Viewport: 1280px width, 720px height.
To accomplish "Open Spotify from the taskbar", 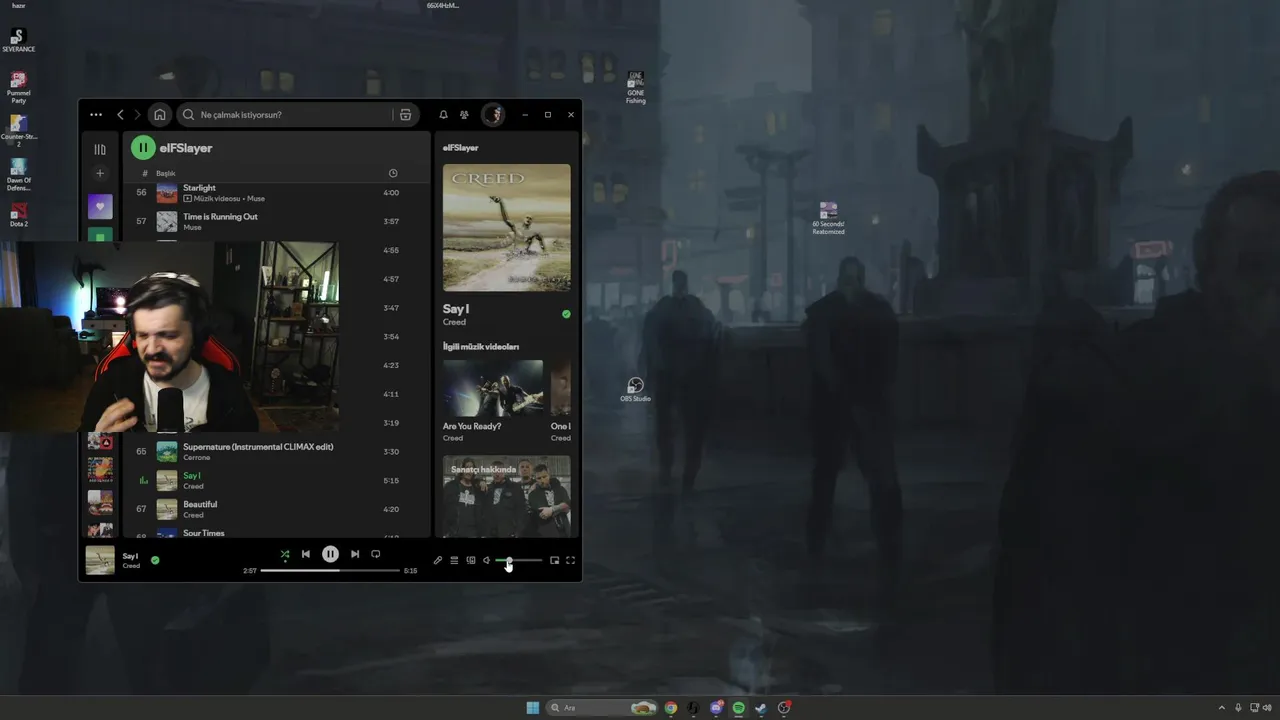I will 738,708.
